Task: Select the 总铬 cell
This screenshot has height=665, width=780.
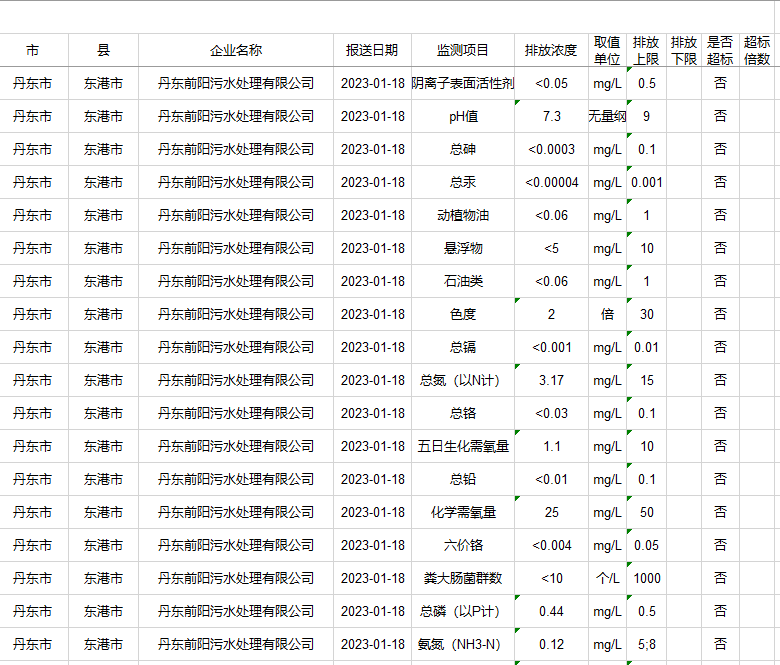Action: [x=463, y=413]
